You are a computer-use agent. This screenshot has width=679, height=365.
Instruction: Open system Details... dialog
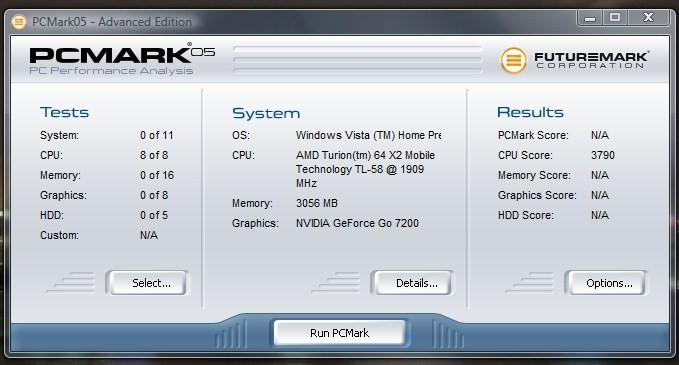[412, 283]
